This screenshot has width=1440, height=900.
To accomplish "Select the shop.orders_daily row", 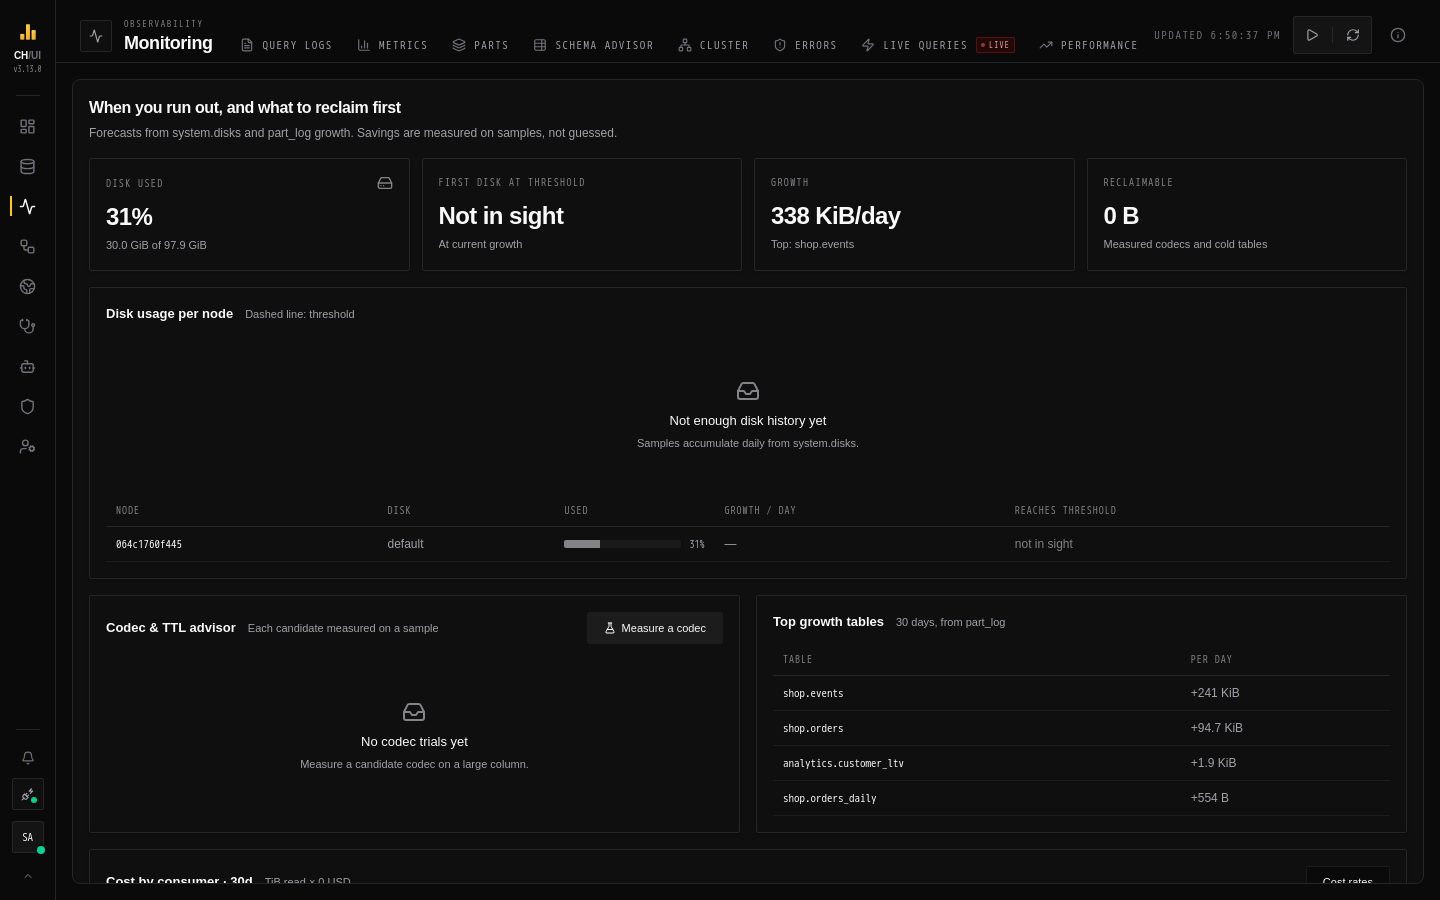I will pyautogui.click(x=1081, y=798).
